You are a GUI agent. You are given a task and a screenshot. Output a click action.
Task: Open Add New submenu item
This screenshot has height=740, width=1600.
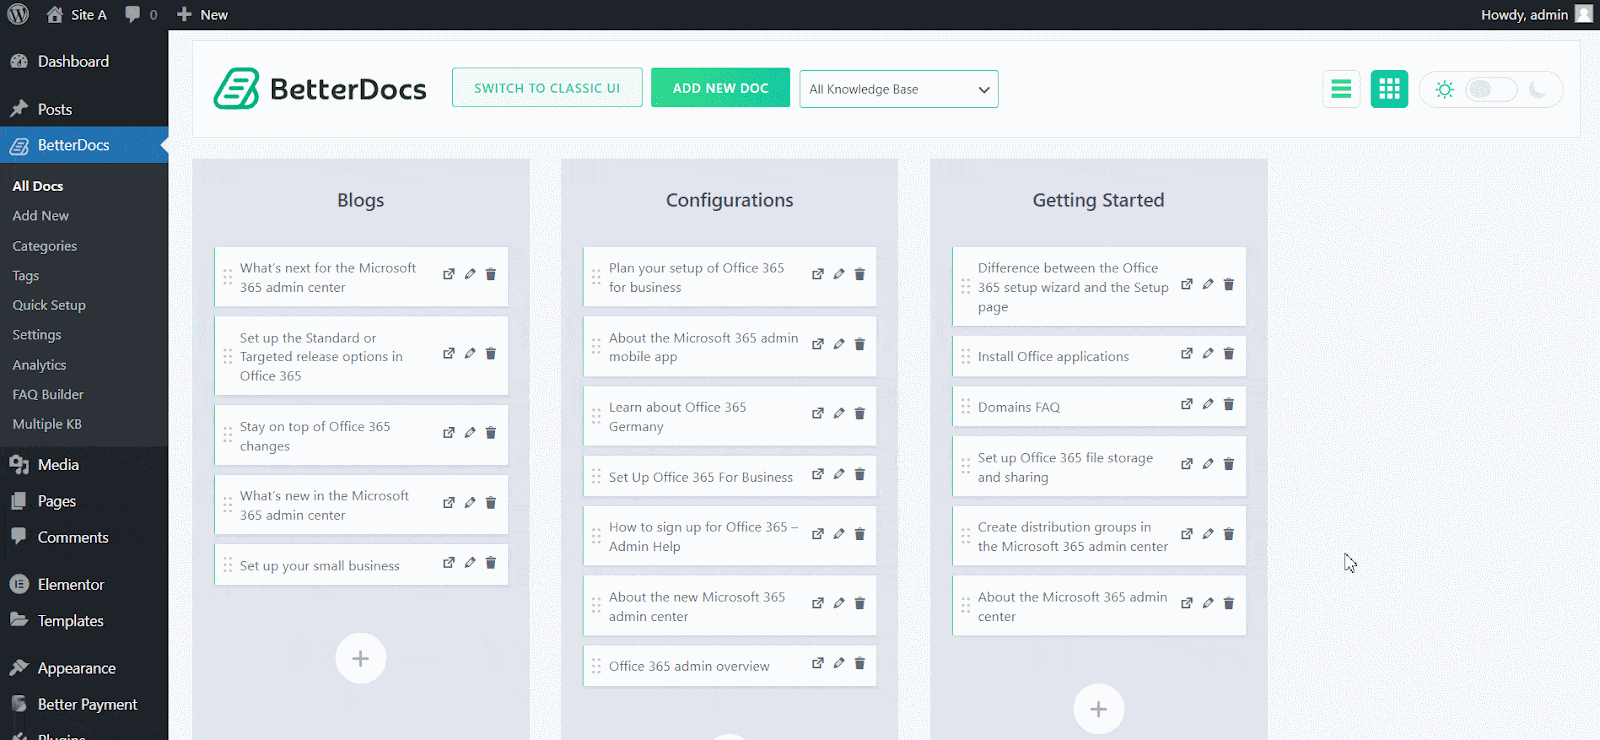[41, 216]
